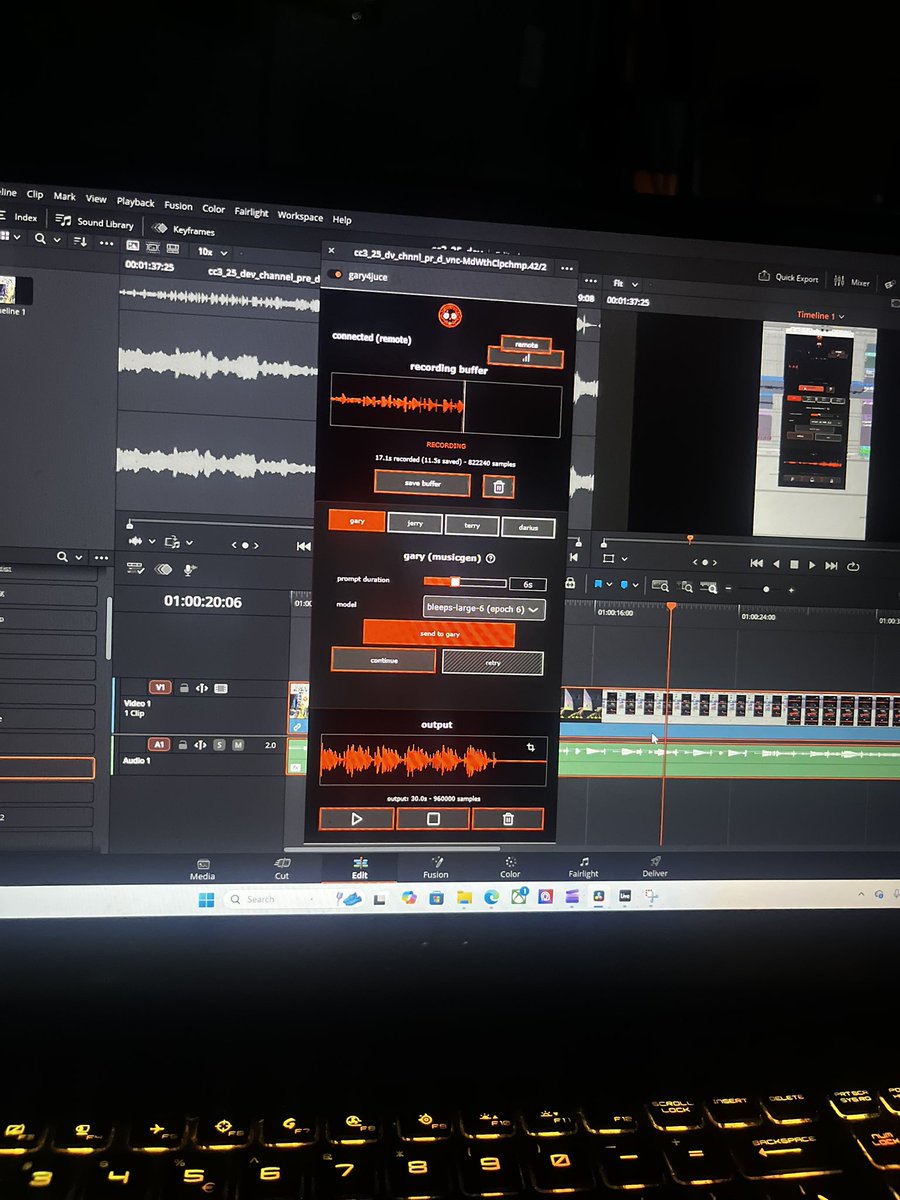The height and width of the screenshot is (1200, 900).
Task: Click Quick Export
Action: (789, 278)
